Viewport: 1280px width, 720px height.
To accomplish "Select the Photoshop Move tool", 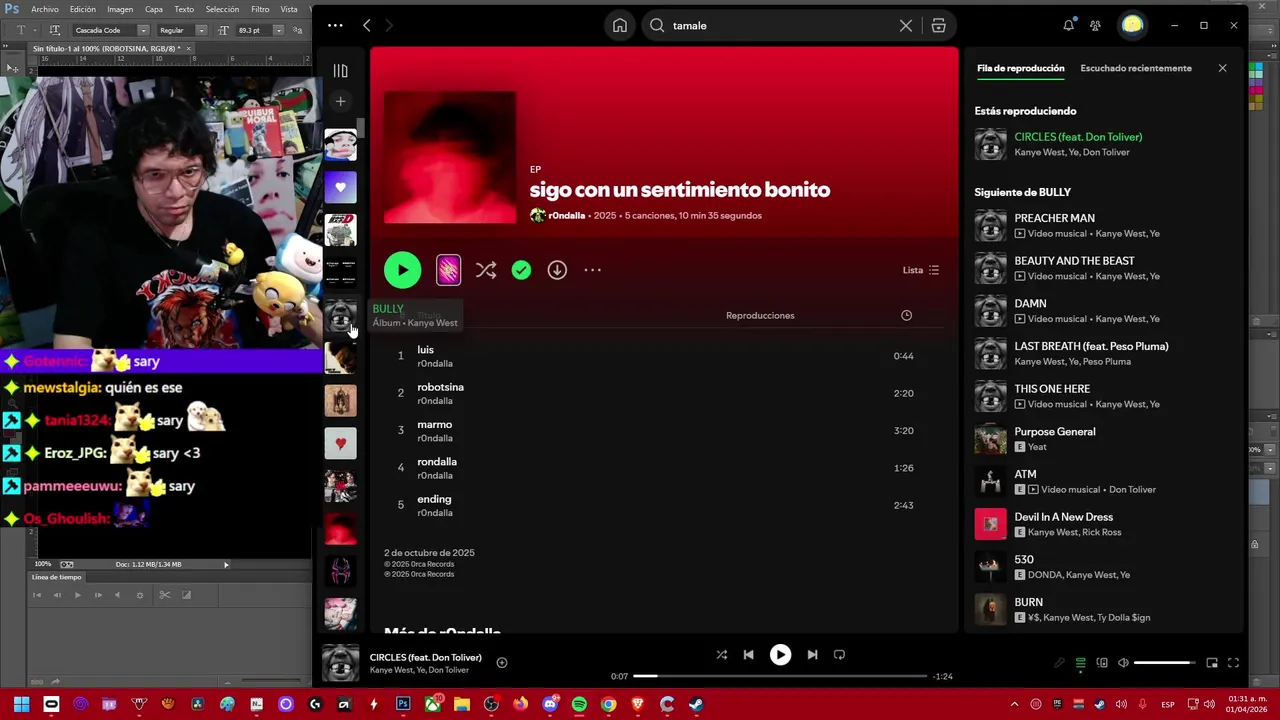I will pyautogui.click(x=13, y=68).
